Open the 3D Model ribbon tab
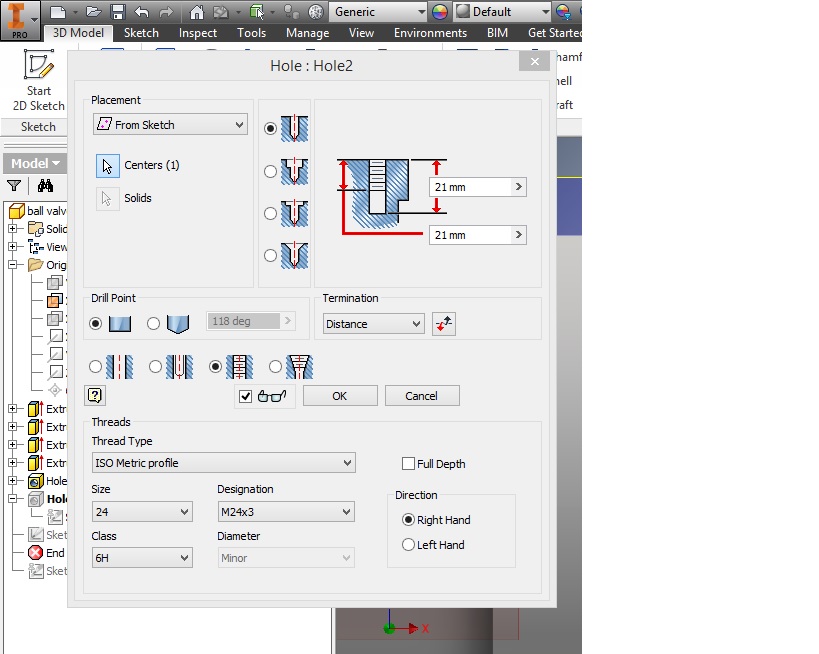This screenshot has width=819, height=654. [x=78, y=32]
